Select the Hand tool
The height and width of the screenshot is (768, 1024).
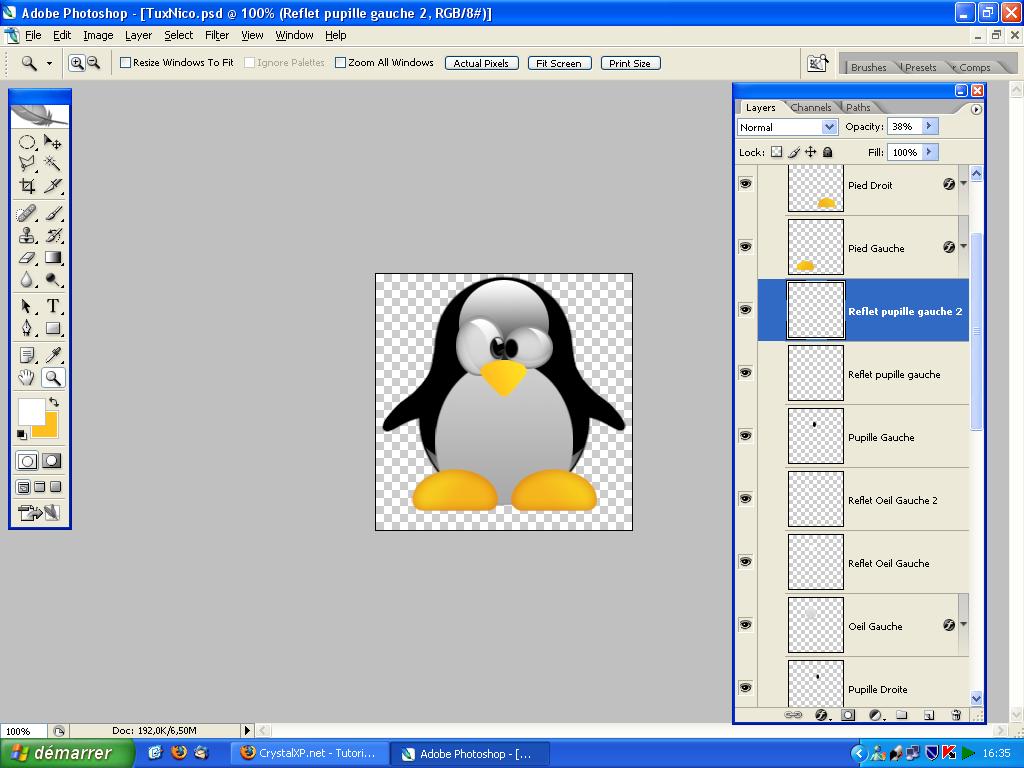(x=27, y=377)
